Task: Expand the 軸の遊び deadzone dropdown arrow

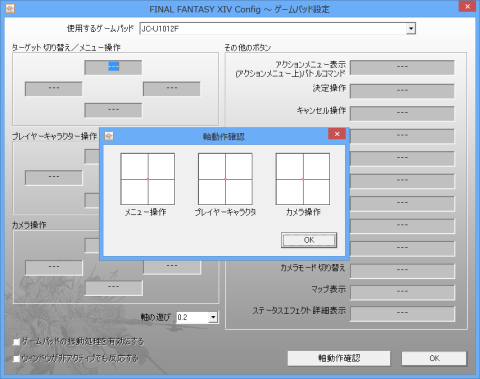Action: point(213,317)
